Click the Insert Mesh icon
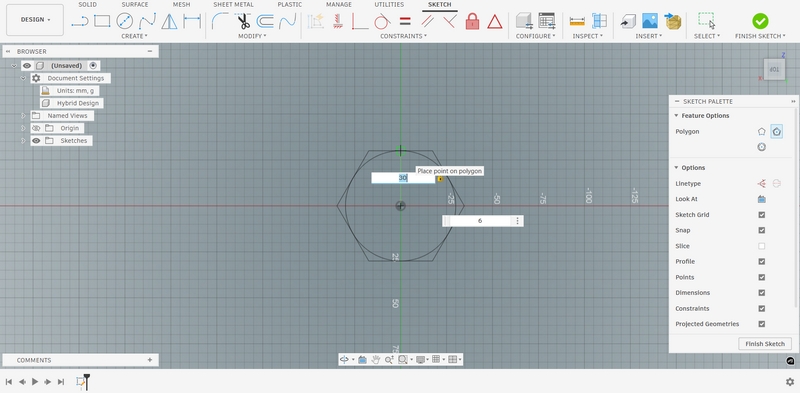Viewport: 800px width, 393px height. pos(672,21)
